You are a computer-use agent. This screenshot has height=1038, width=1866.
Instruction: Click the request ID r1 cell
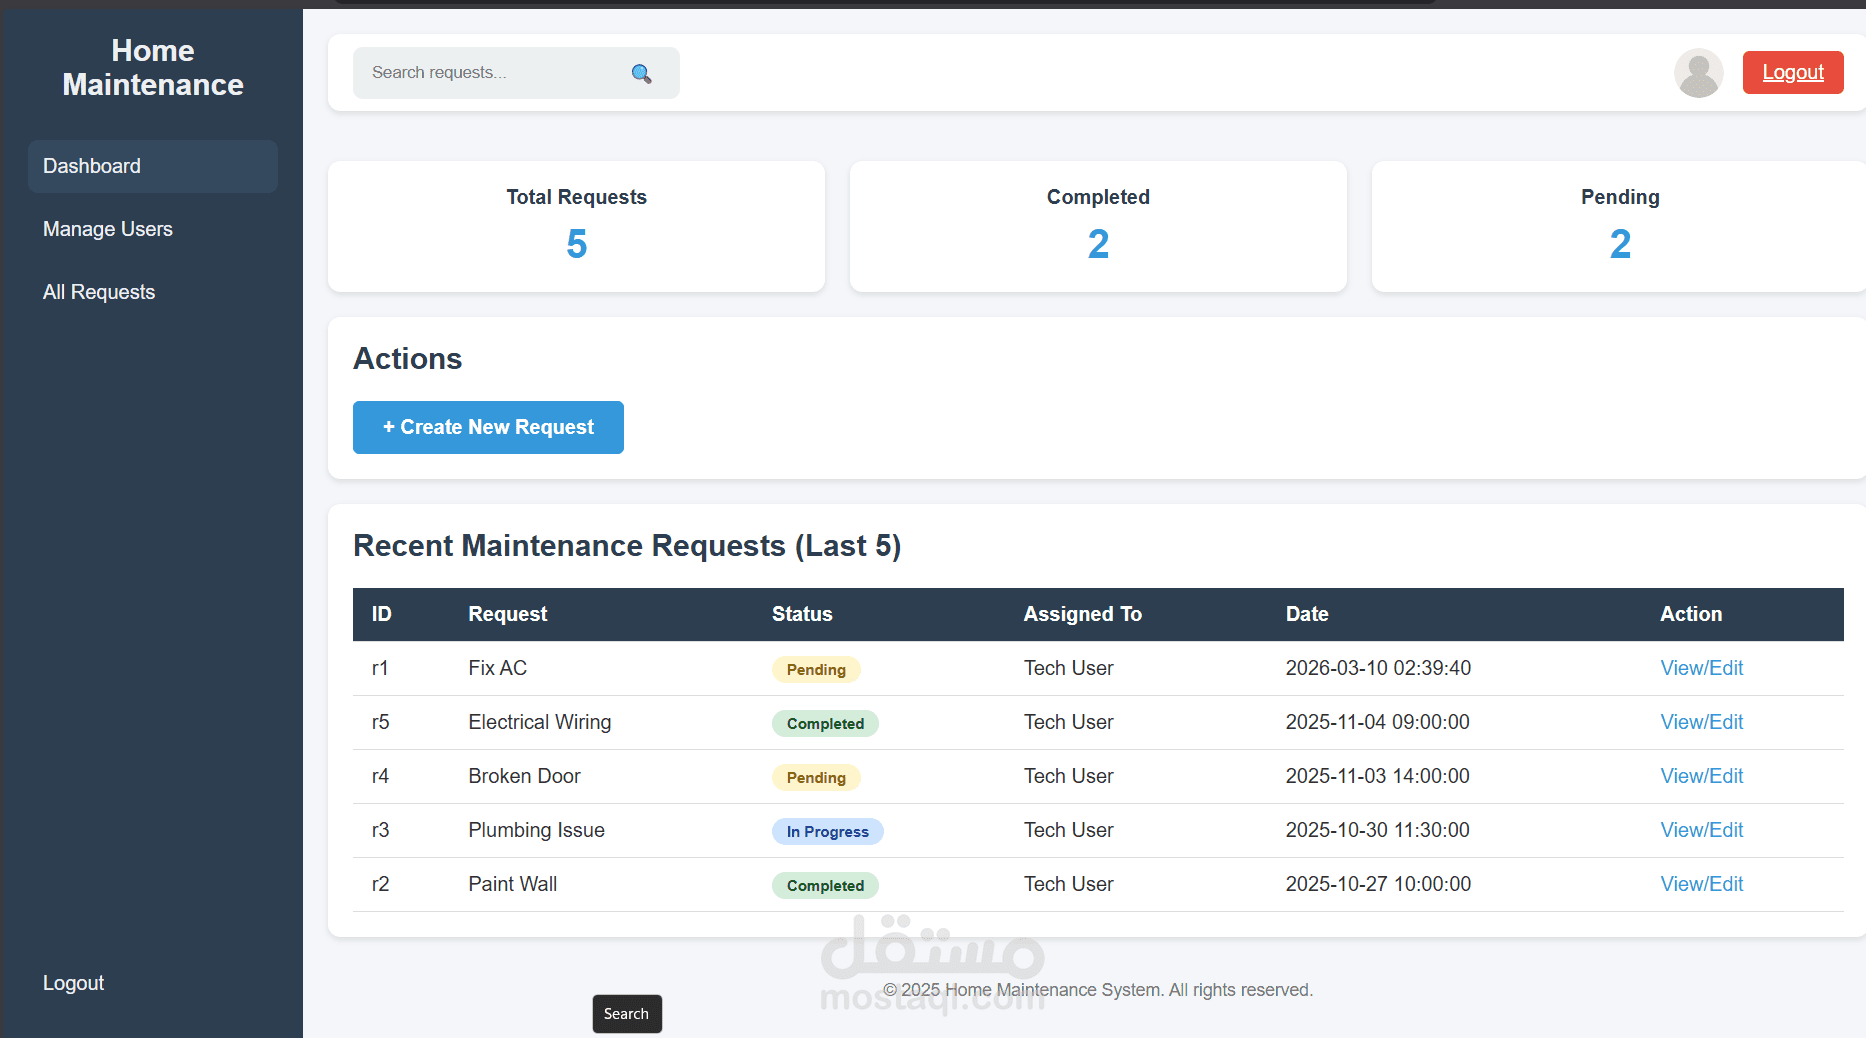click(x=380, y=668)
